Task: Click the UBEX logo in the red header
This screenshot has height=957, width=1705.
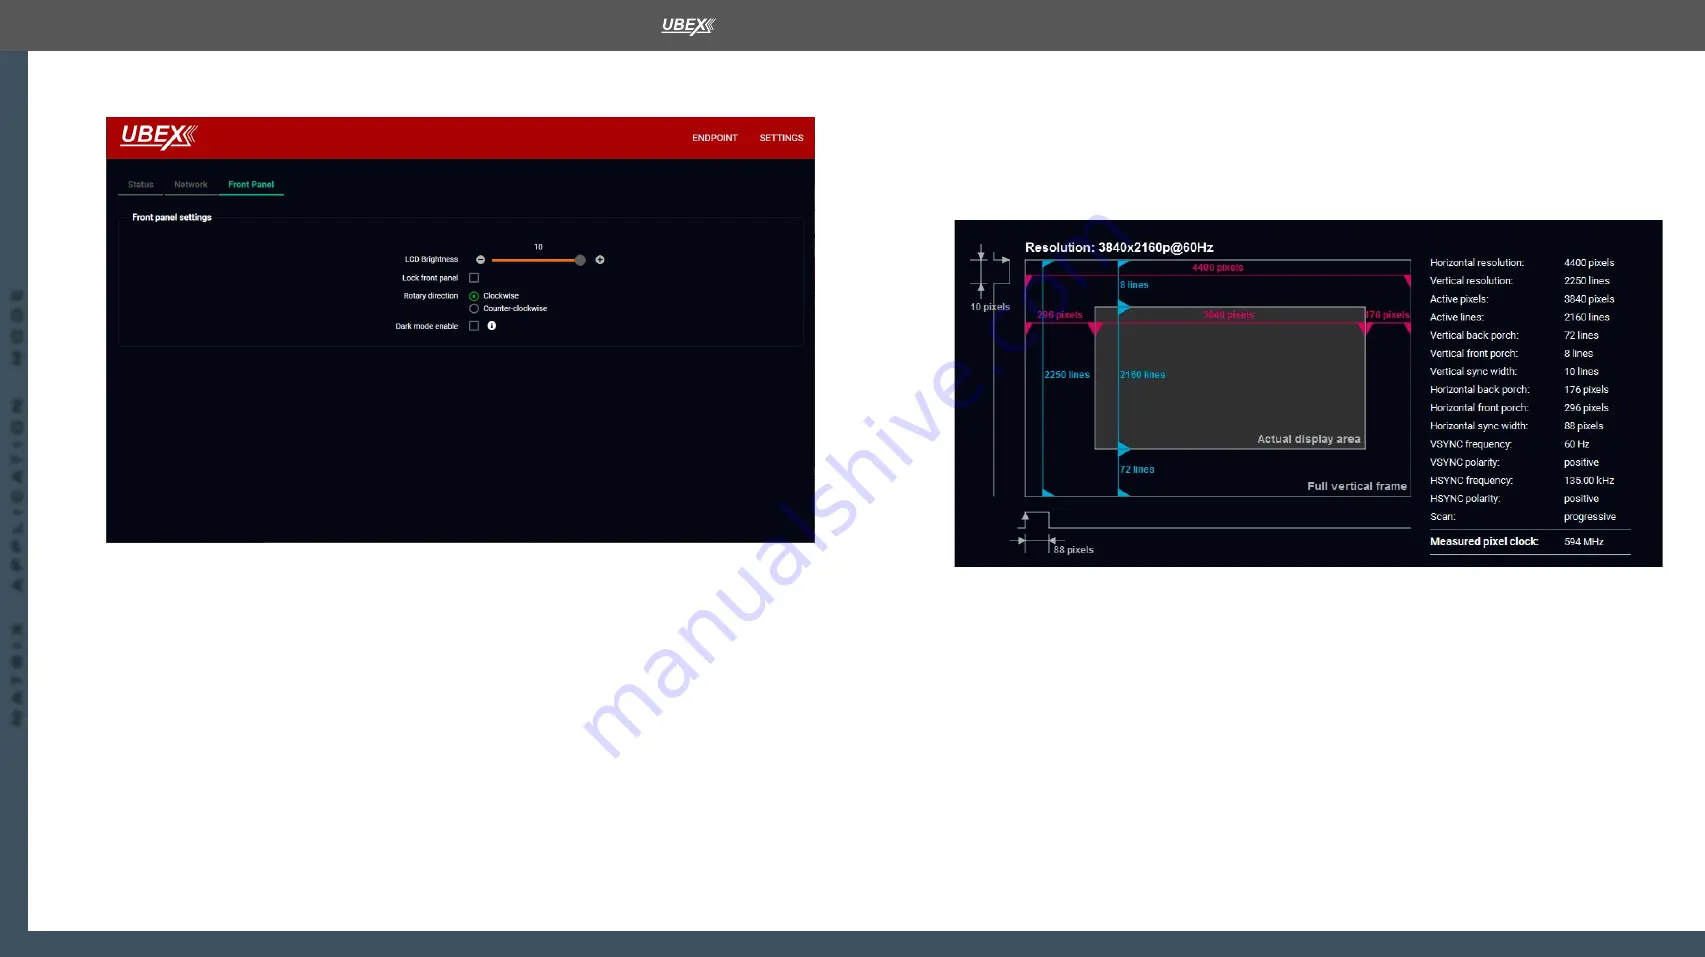Action: click(159, 136)
